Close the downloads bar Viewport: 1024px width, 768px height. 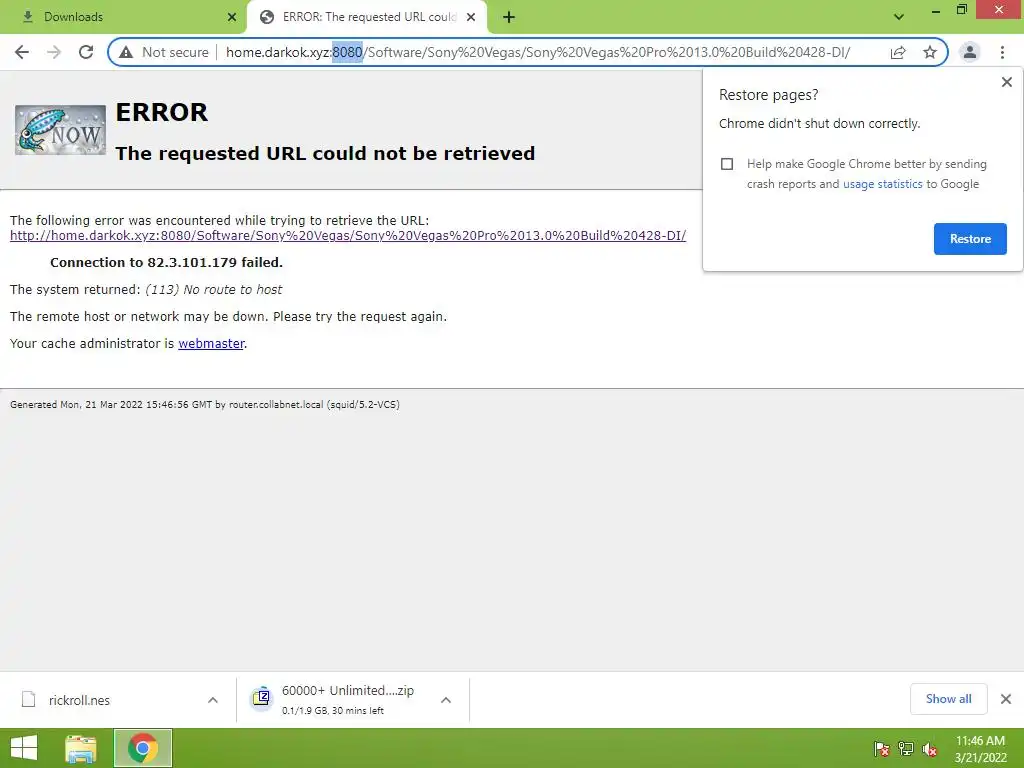pyautogui.click(x=1006, y=699)
